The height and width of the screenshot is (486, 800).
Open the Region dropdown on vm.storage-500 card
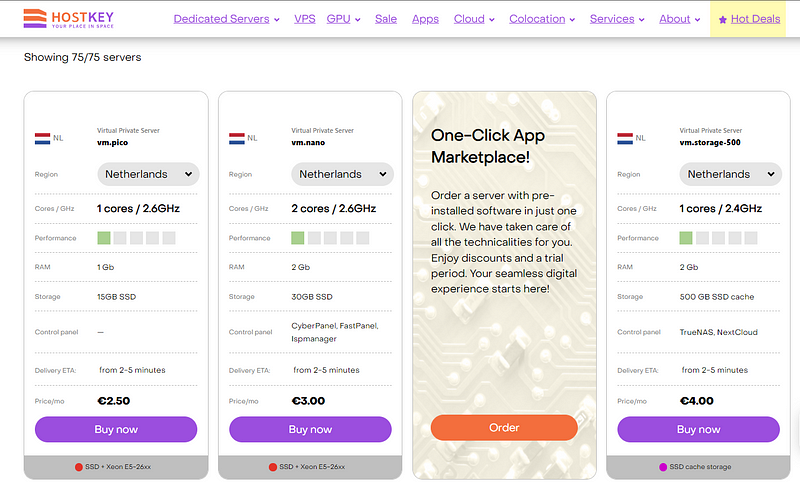click(x=730, y=174)
